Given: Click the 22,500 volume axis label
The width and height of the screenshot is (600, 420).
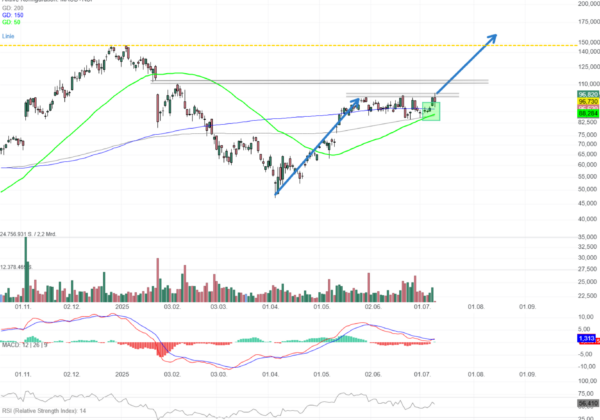Looking at the screenshot, I should [x=589, y=296].
